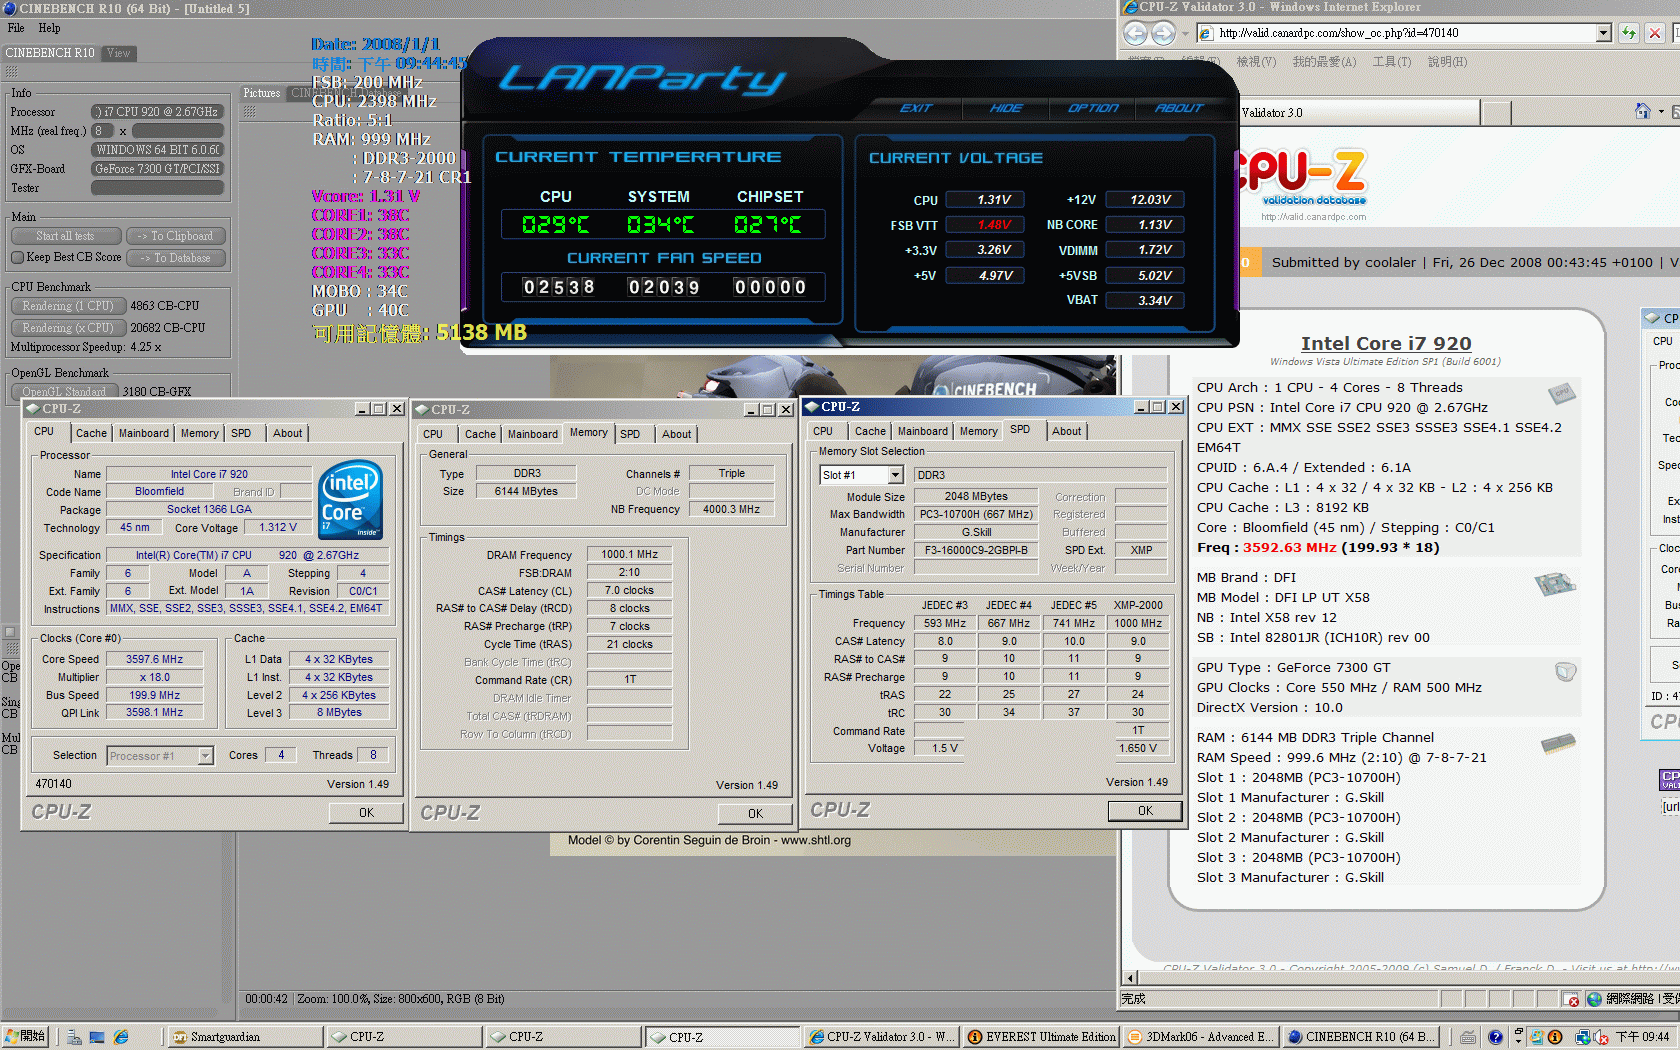Click the help question mark tray icon

click(1495, 1037)
